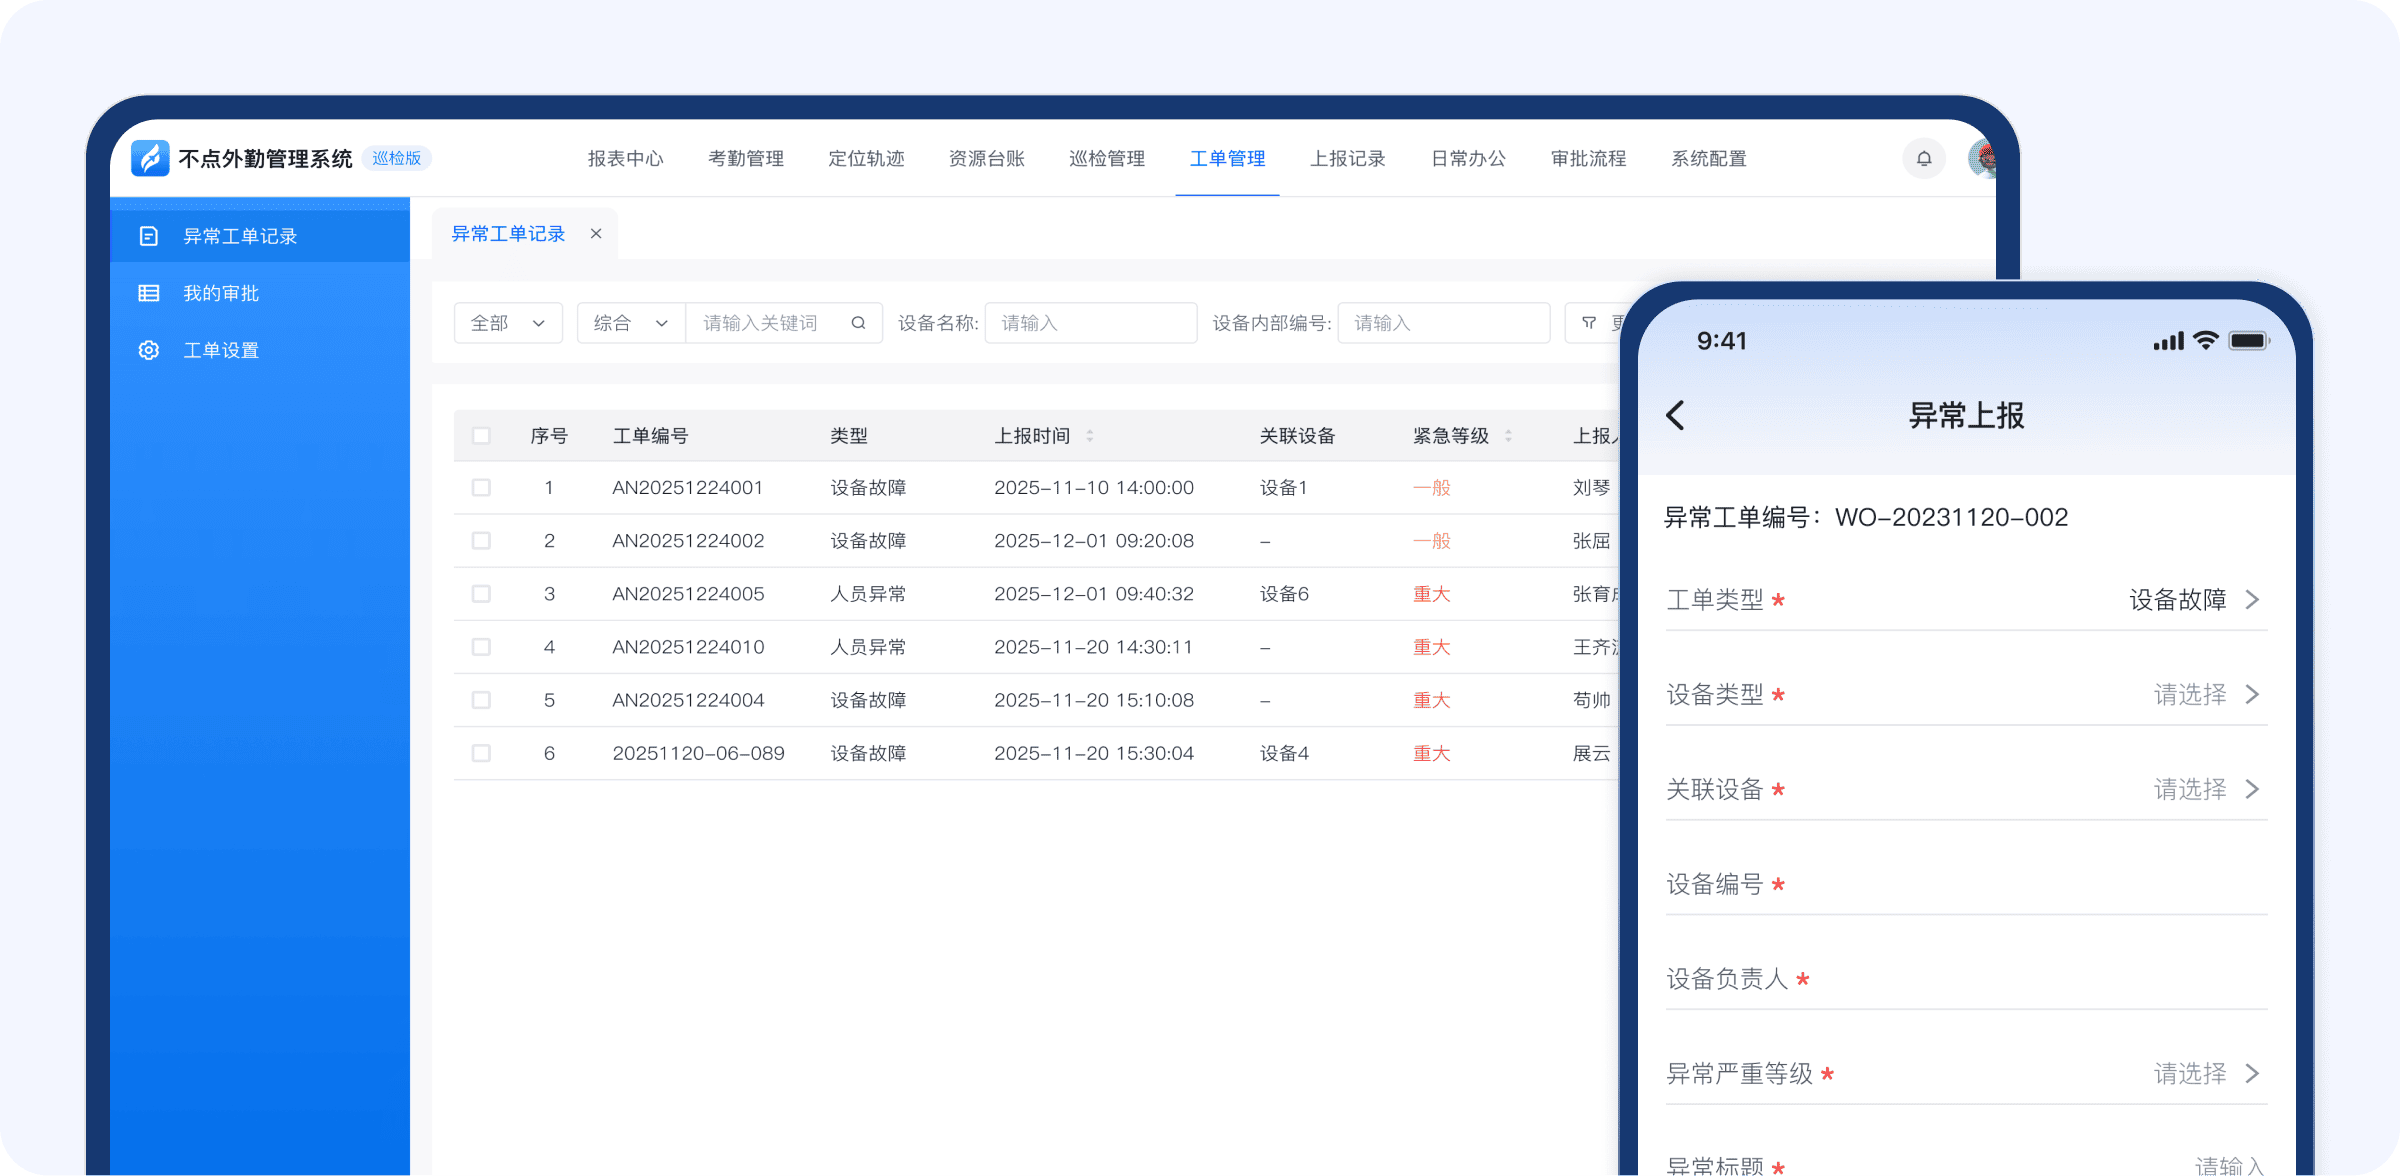Toggle the 上报时间 column sort arrows
Image resolution: width=2400 pixels, height=1176 pixels.
coord(1089,435)
